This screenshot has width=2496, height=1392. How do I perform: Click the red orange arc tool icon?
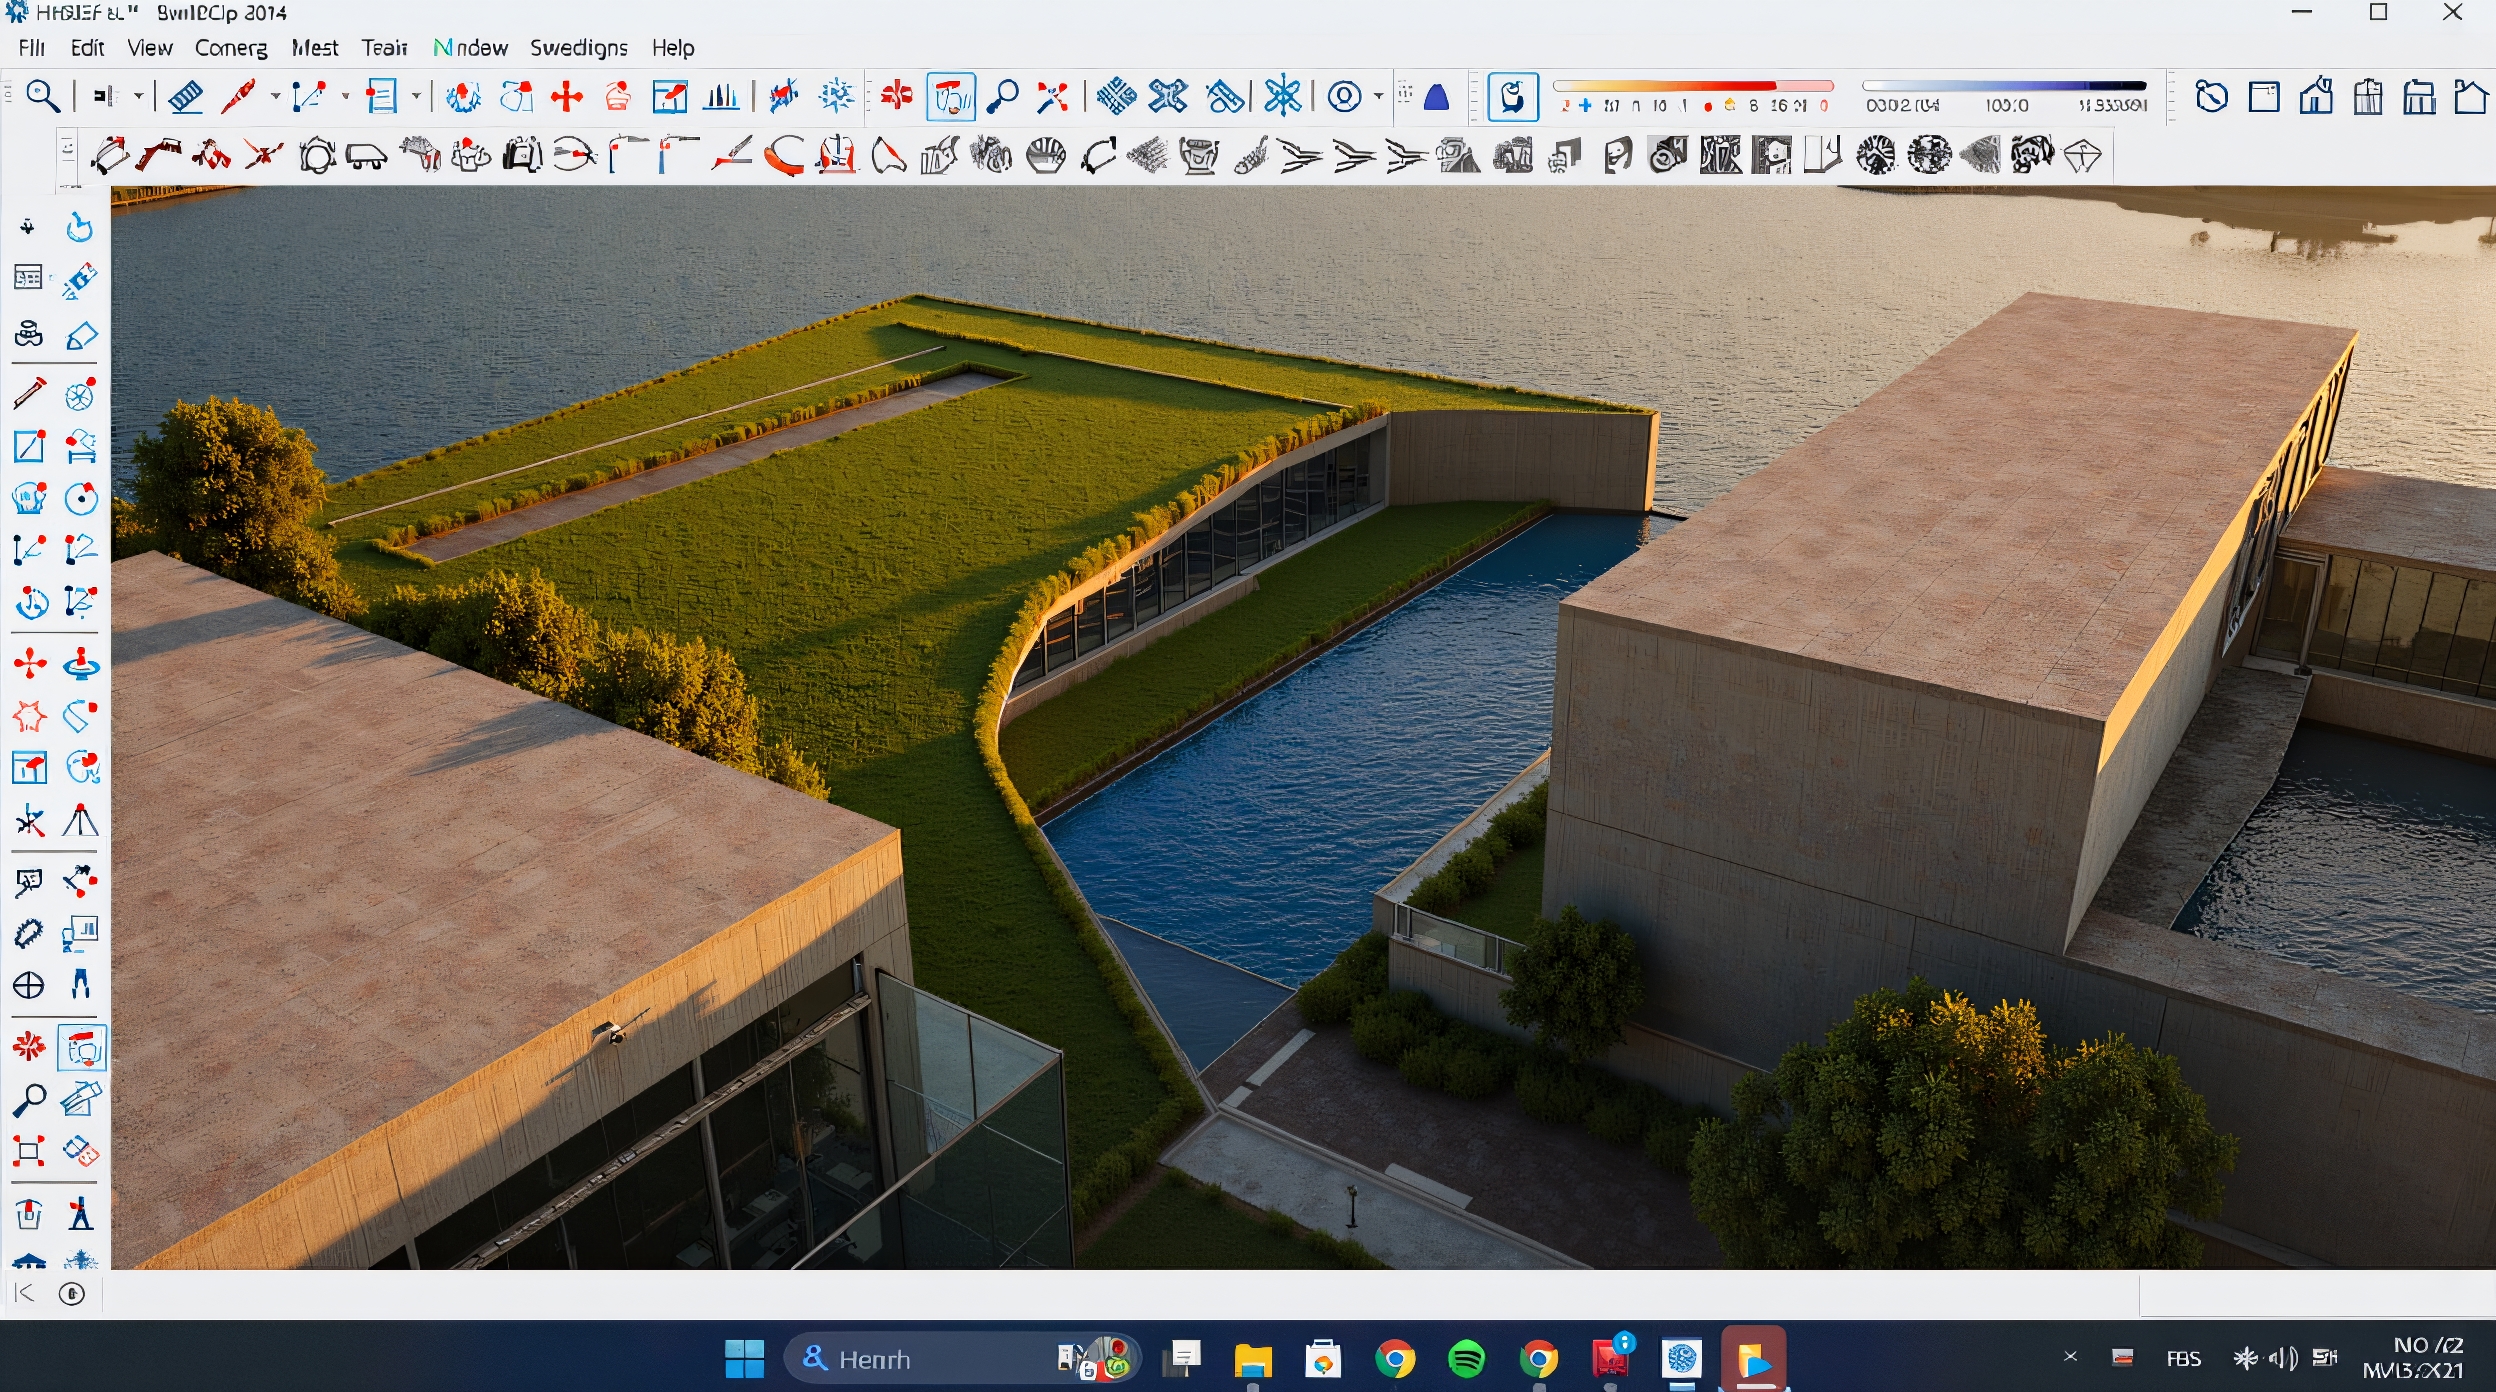pyautogui.click(x=785, y=157)
